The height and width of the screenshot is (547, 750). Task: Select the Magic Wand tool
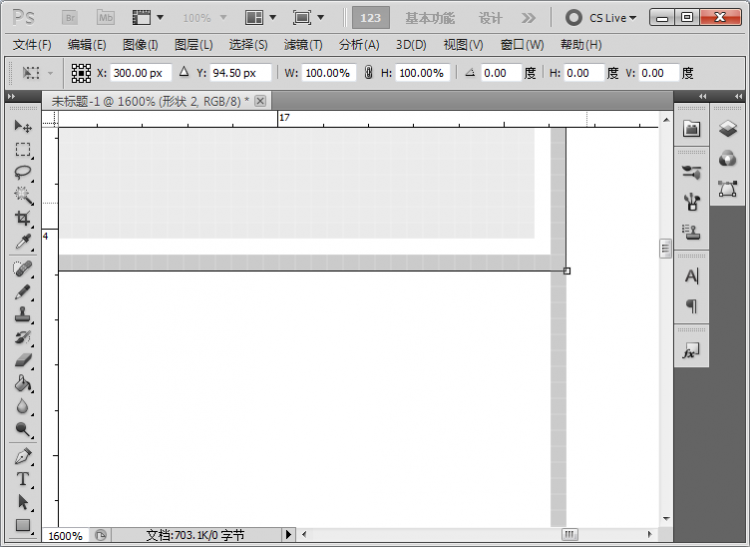click(x=22, y=196)
